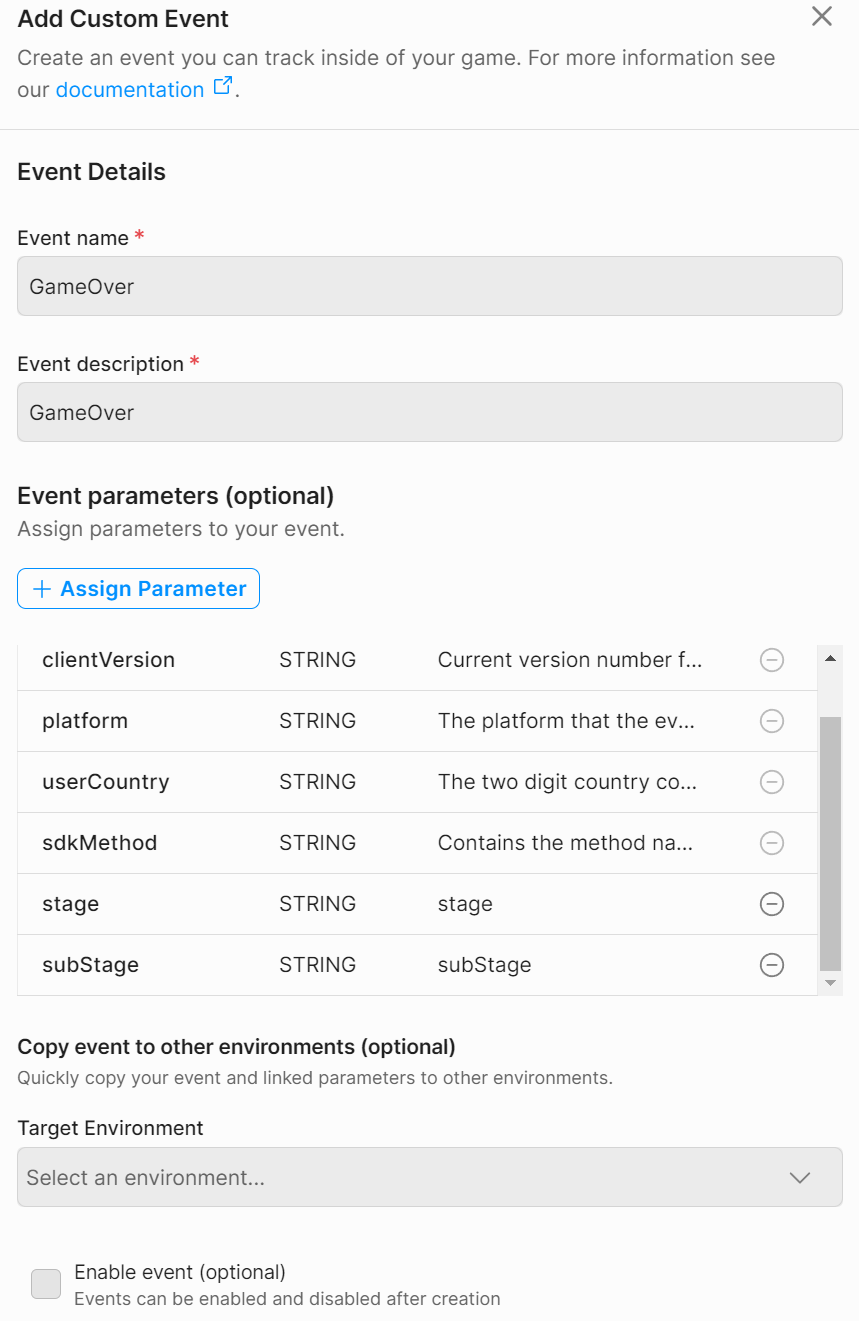Tick the Enable event checkbox
Viewport: 859px width, 1321px height.
pos(46,1284)
